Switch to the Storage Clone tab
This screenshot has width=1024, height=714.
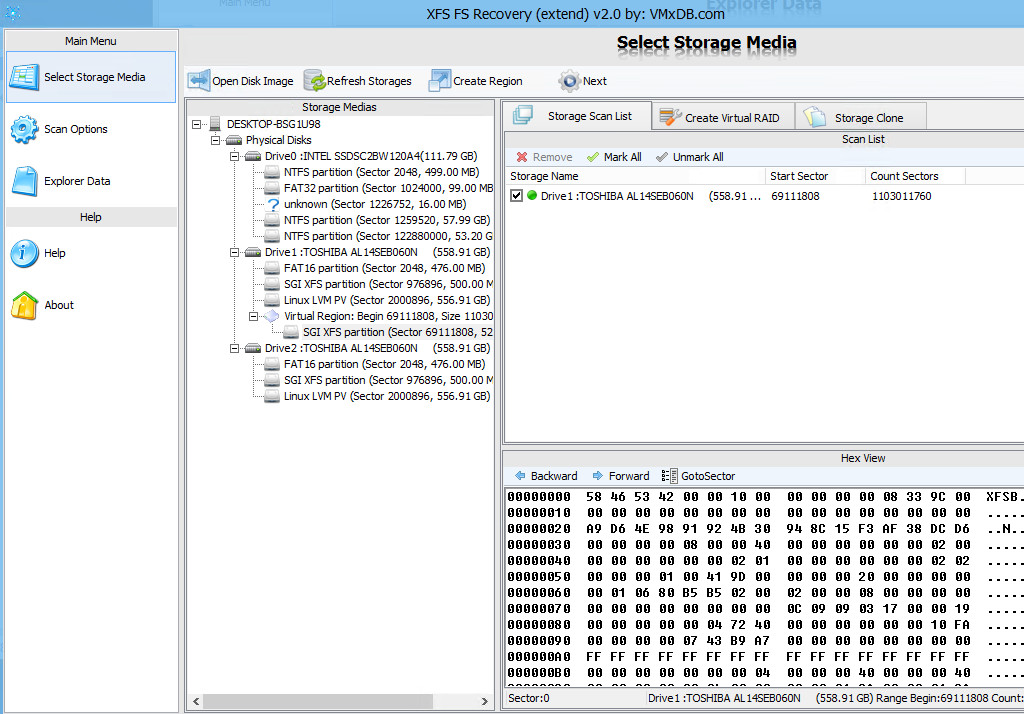(x=861, y=117)
